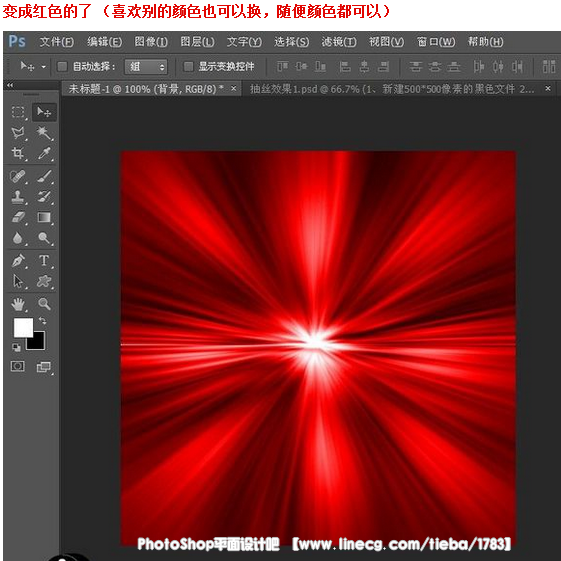Select the Clone Stamp tool
The width and height of the screenshot is (561, 561).
[18, 197]
